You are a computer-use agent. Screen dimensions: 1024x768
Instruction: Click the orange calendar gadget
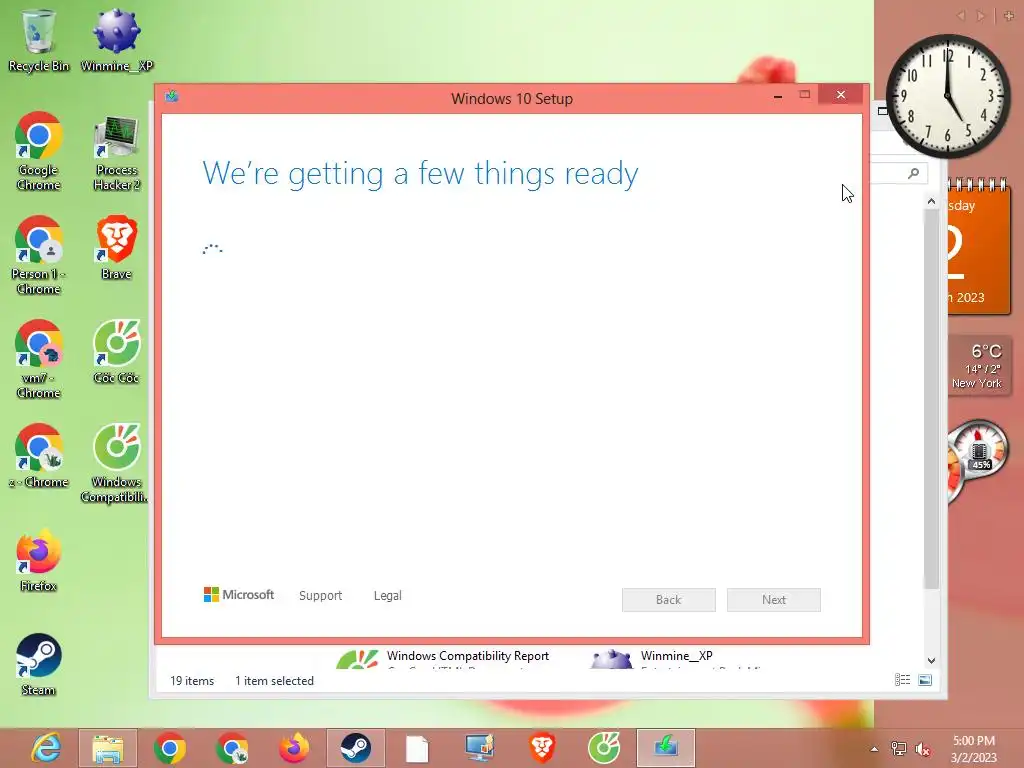click(978, 247)
